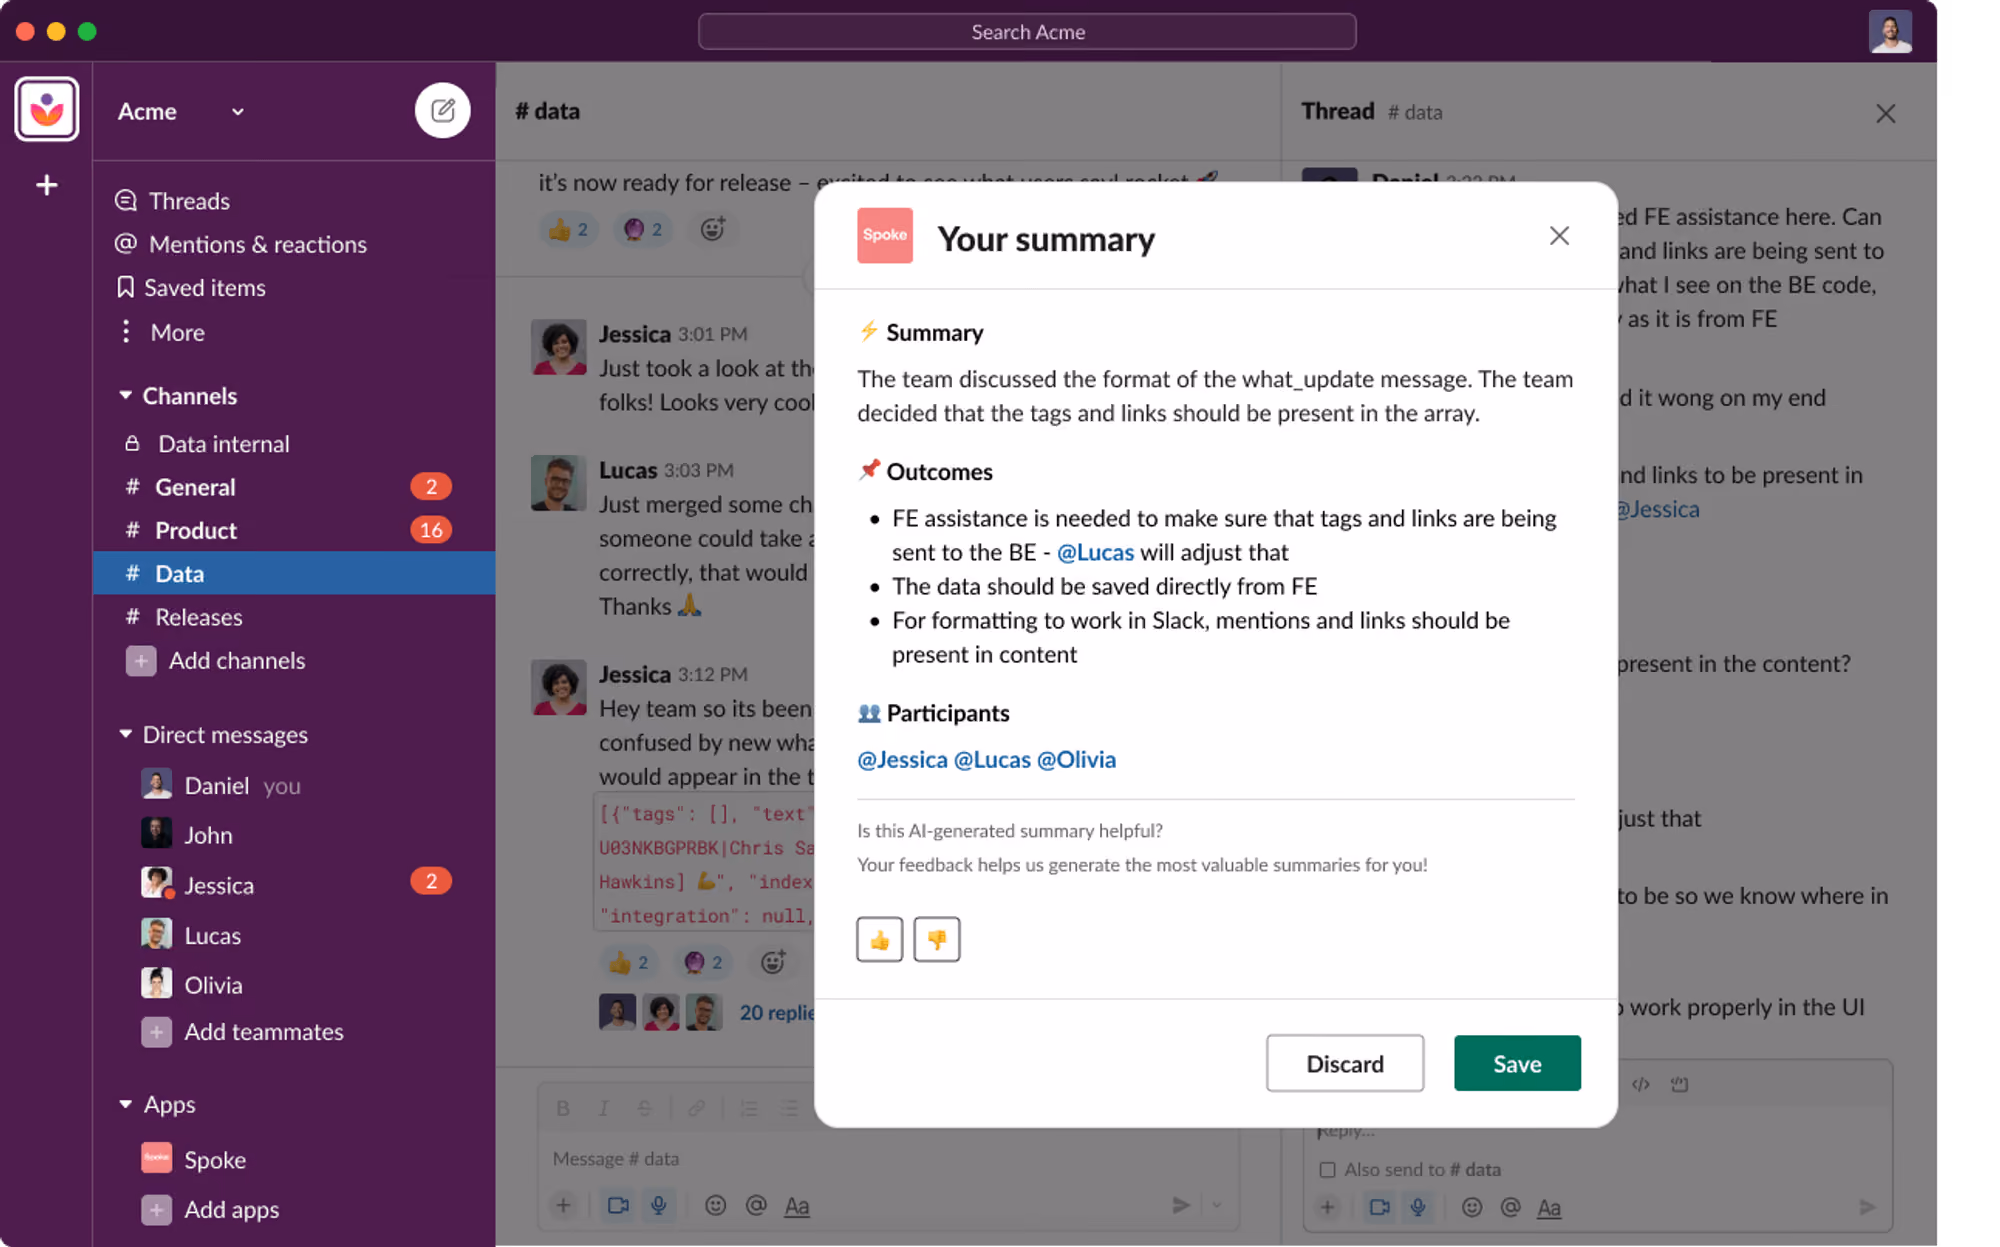Open Threads in sidebar
The width and height of the screenshot is (2000, 1247).
tap(172, 201)
